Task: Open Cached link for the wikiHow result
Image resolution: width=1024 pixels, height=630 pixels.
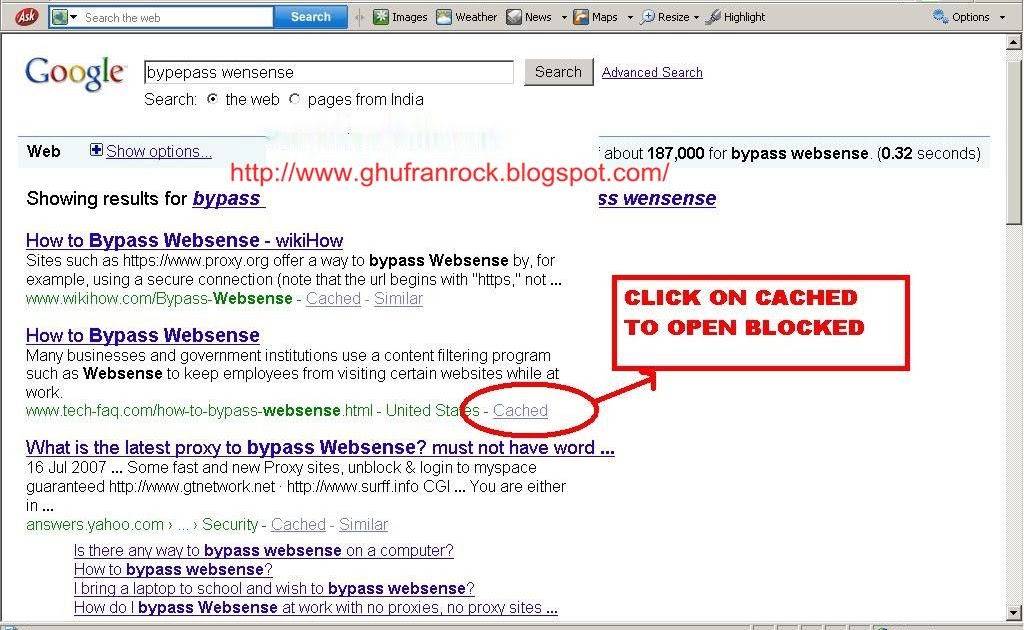Action: pyautogui.click(x=333, y=298)
